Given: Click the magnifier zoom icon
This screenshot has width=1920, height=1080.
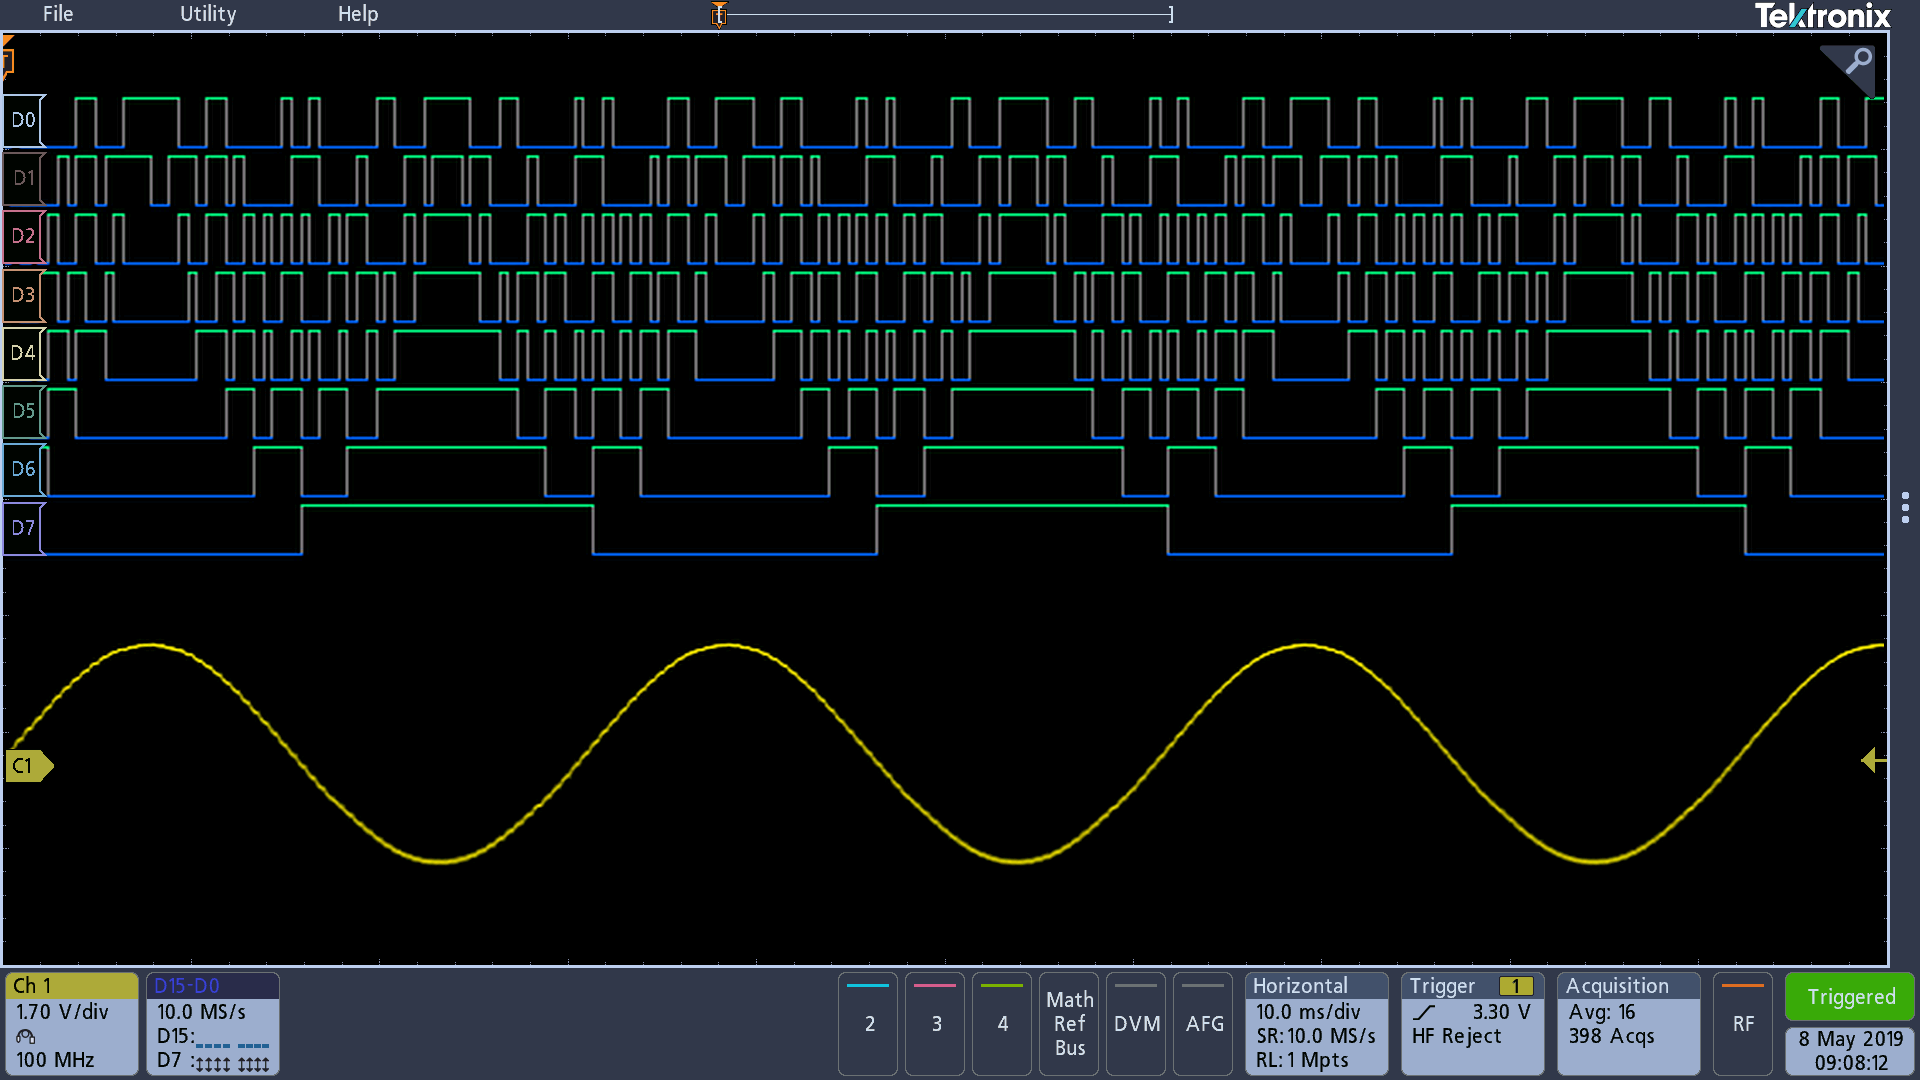Looking at the screenshot, I should coord(1858,62).
